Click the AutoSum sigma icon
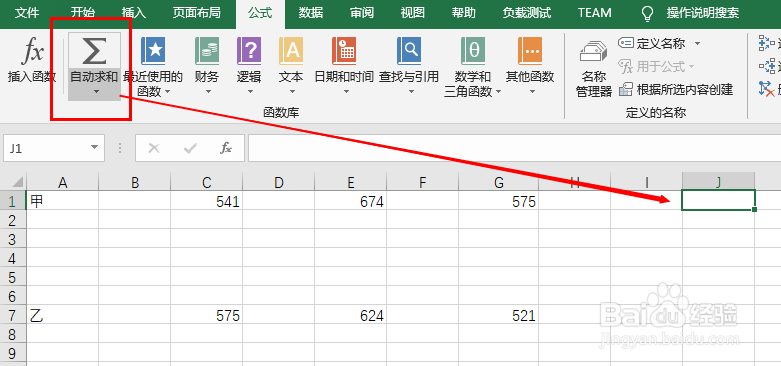The image size is (781, 366). pyautogui.click(x=94, y=50)
